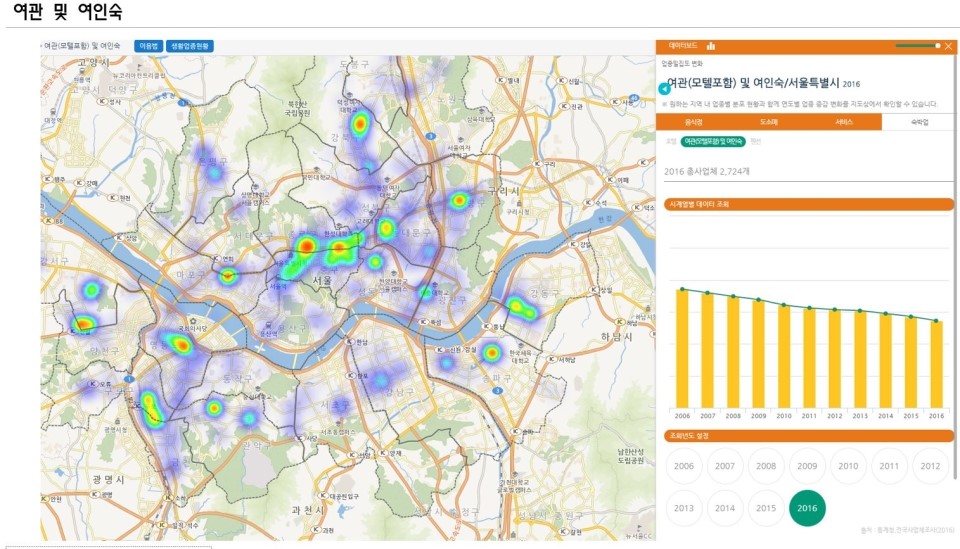Click the 은평구 label on the map
The height and width of the screenshot is (549, 960).
[x=212, y=160]
